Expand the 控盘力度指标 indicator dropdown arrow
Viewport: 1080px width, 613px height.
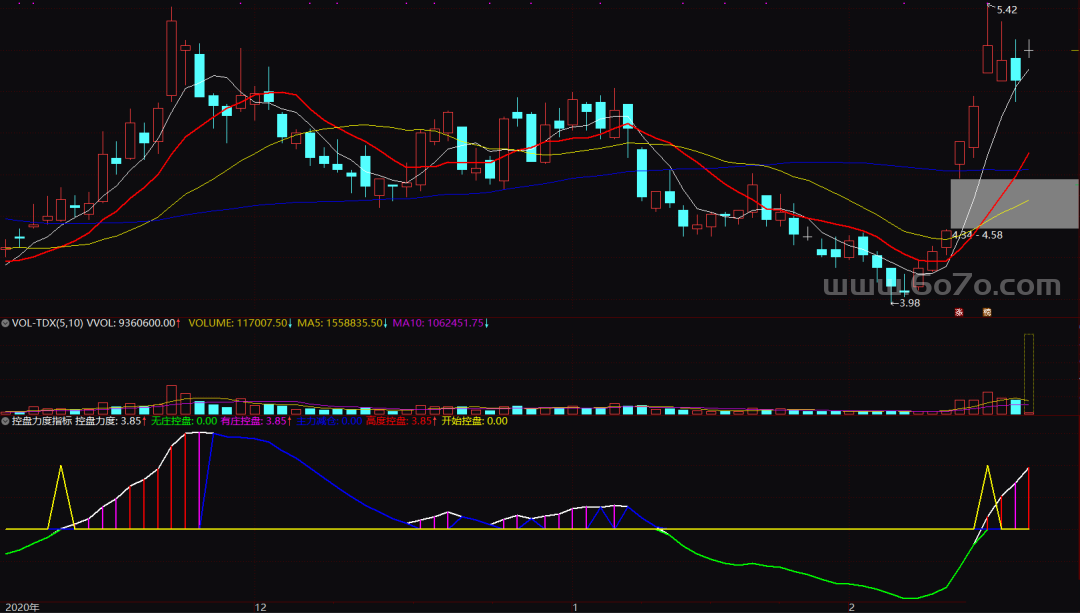(x=6, y=422)
